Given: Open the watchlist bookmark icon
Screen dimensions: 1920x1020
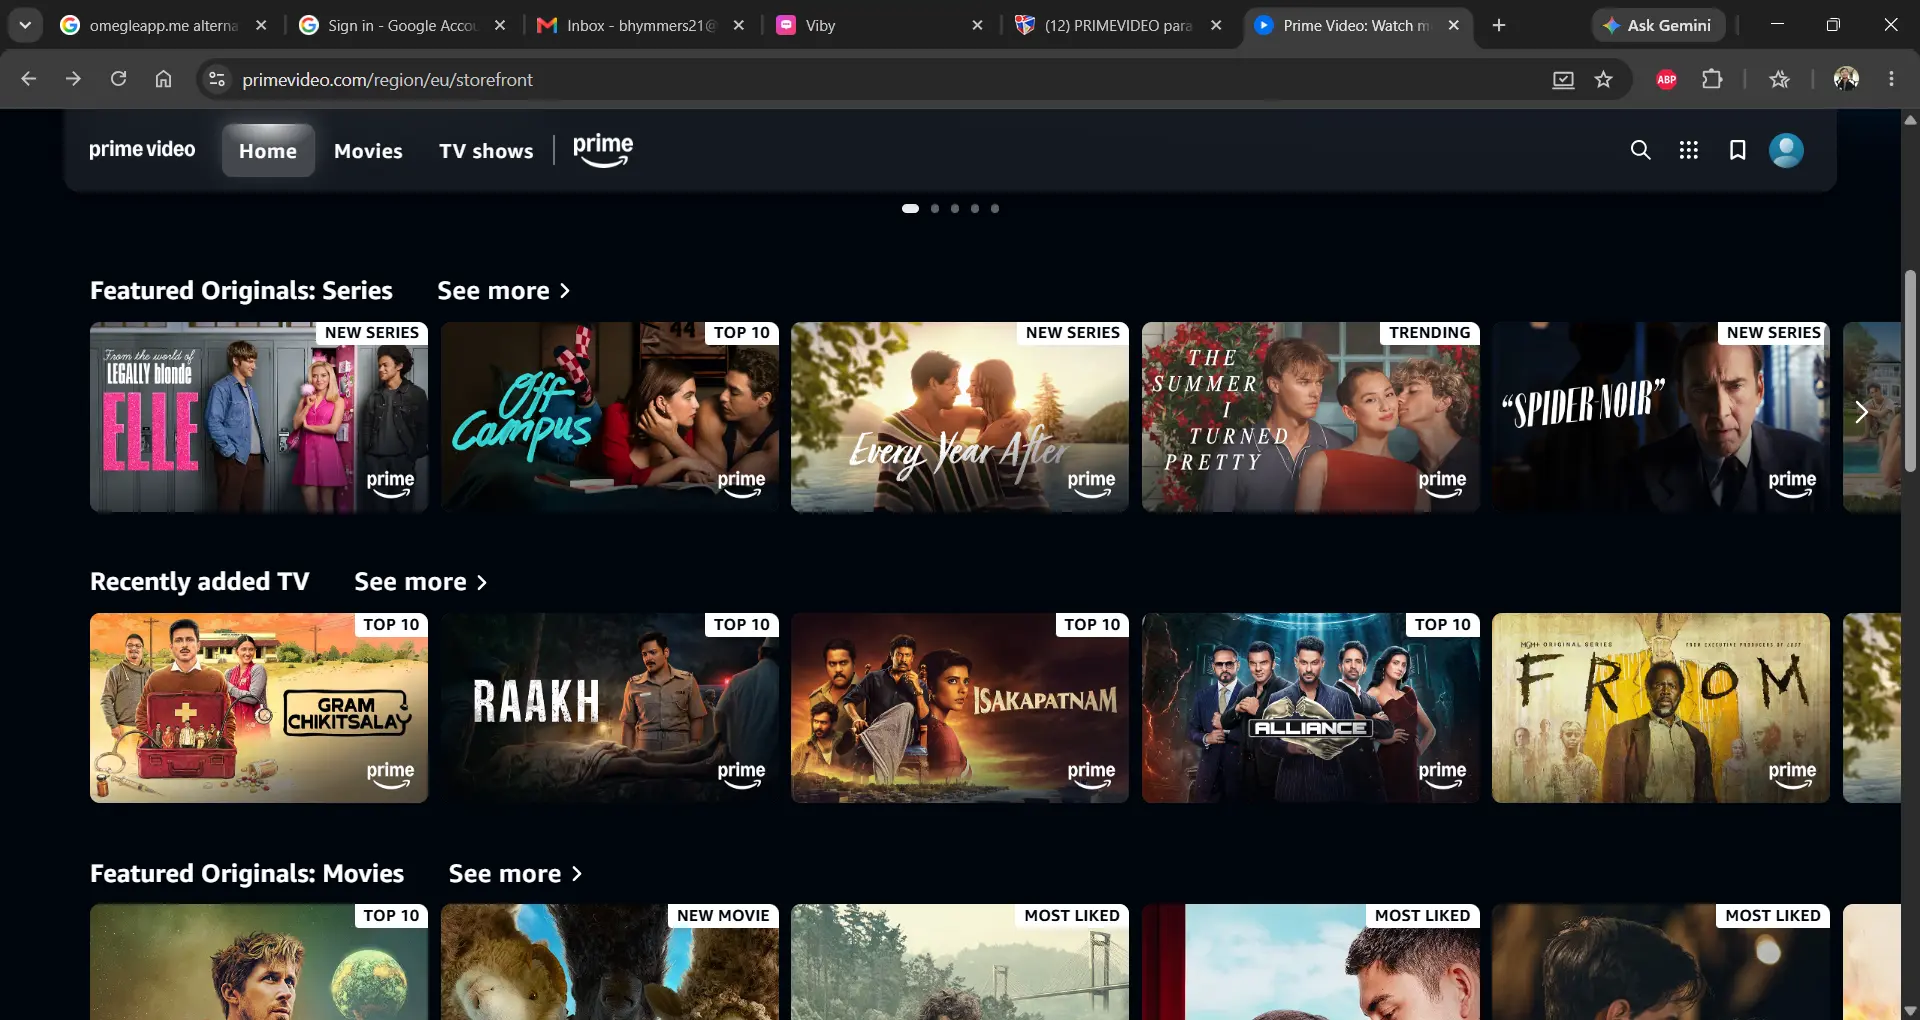Looking at the screenshot, I should (x=1738, y=150).
